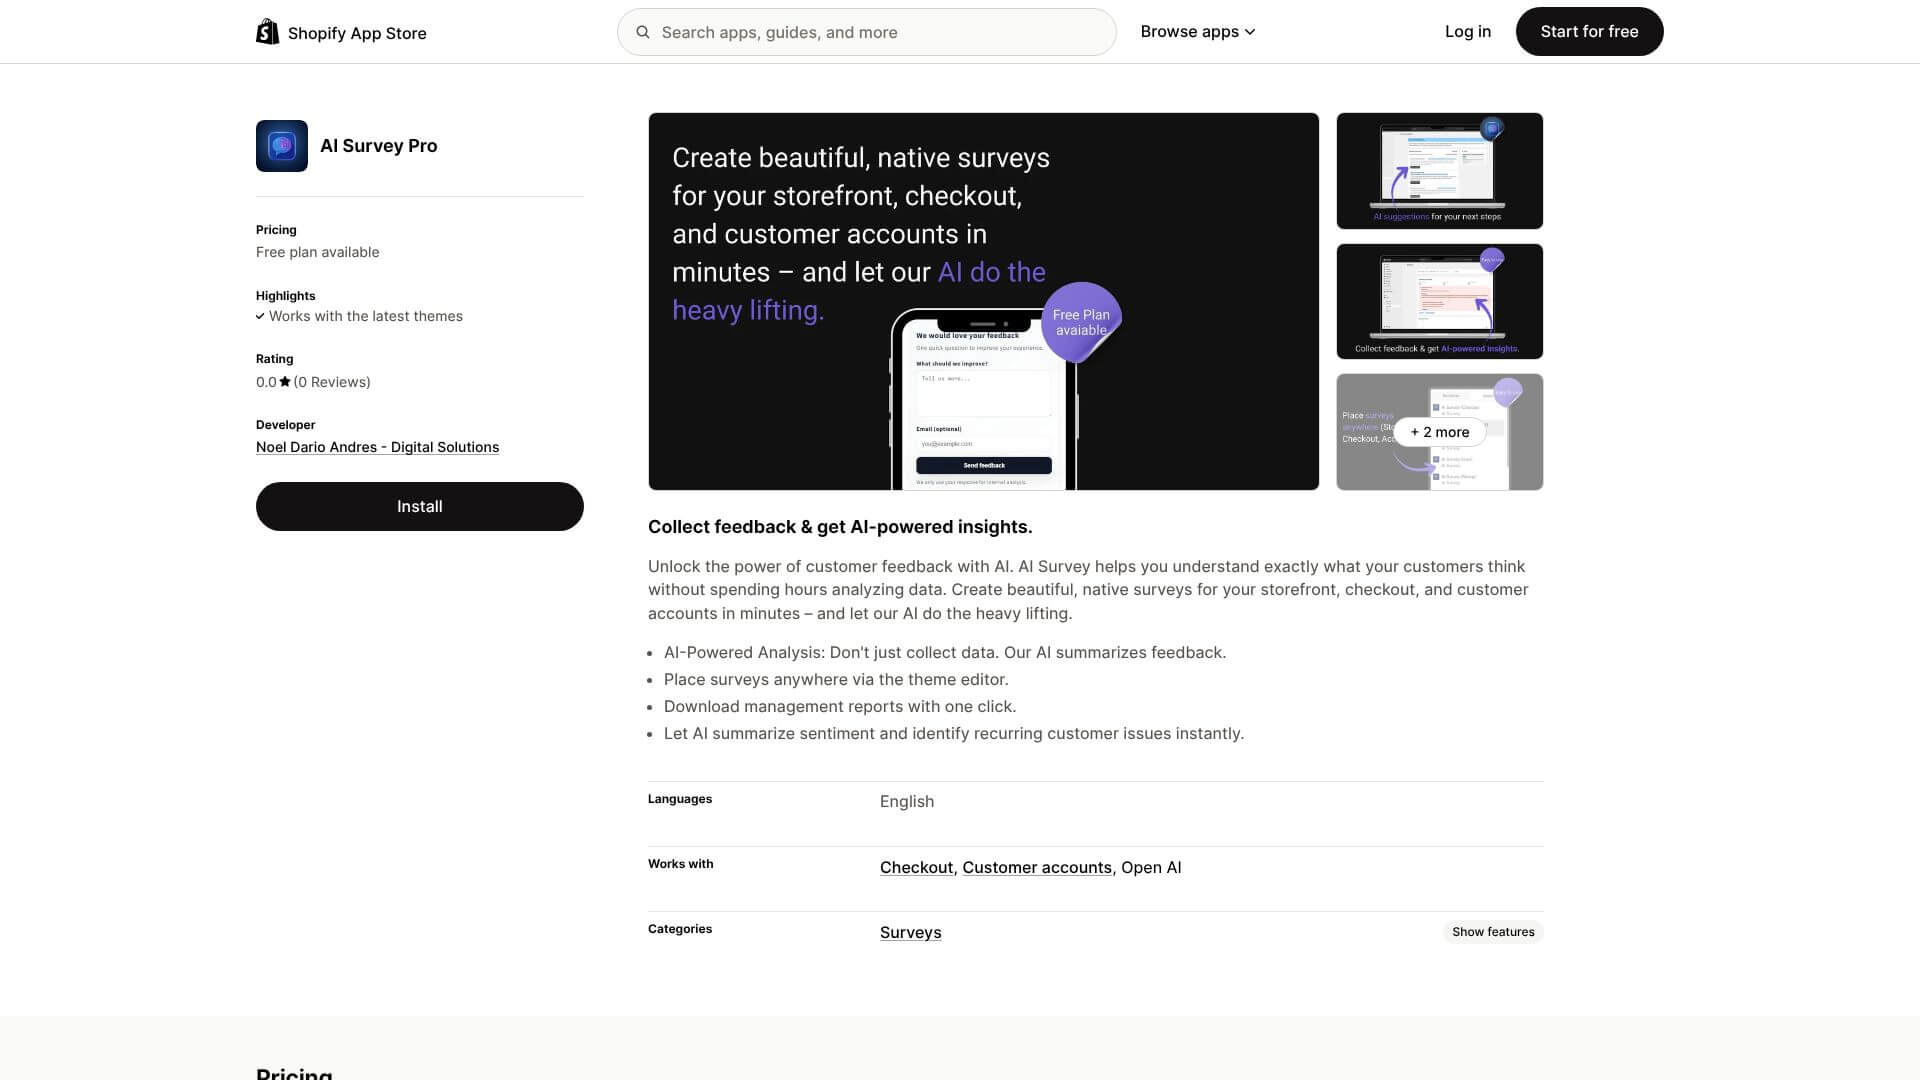This screenshot has width=1920, height=1080.
Task: Install the AI Survey Pro app
Action: [x=419, y=506]
